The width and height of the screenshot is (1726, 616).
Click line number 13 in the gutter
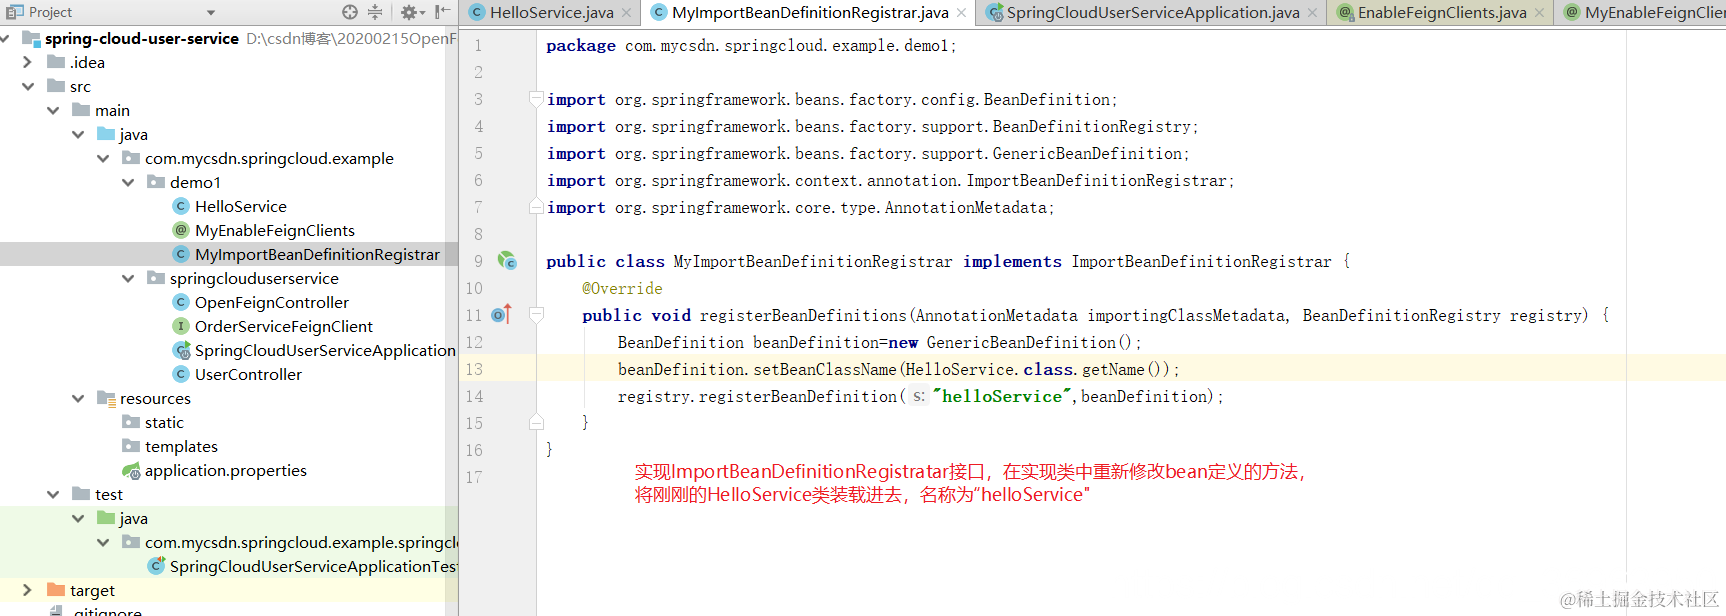474,369
